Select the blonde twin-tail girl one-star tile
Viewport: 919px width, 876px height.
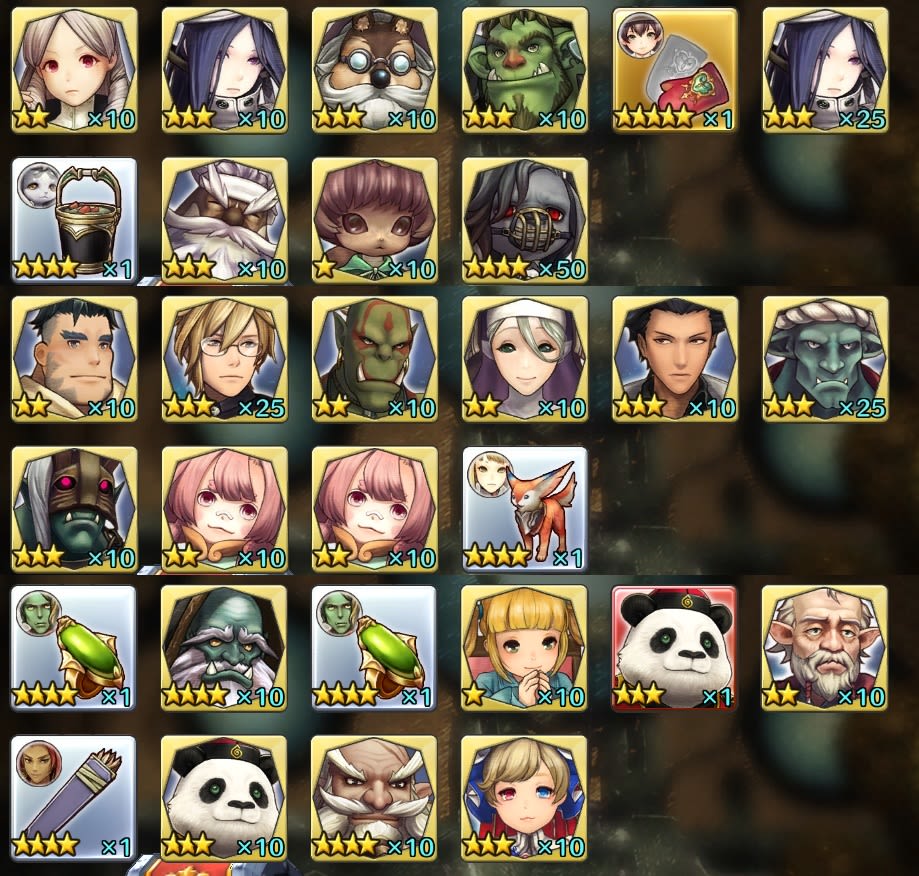[x=525, y=648]
